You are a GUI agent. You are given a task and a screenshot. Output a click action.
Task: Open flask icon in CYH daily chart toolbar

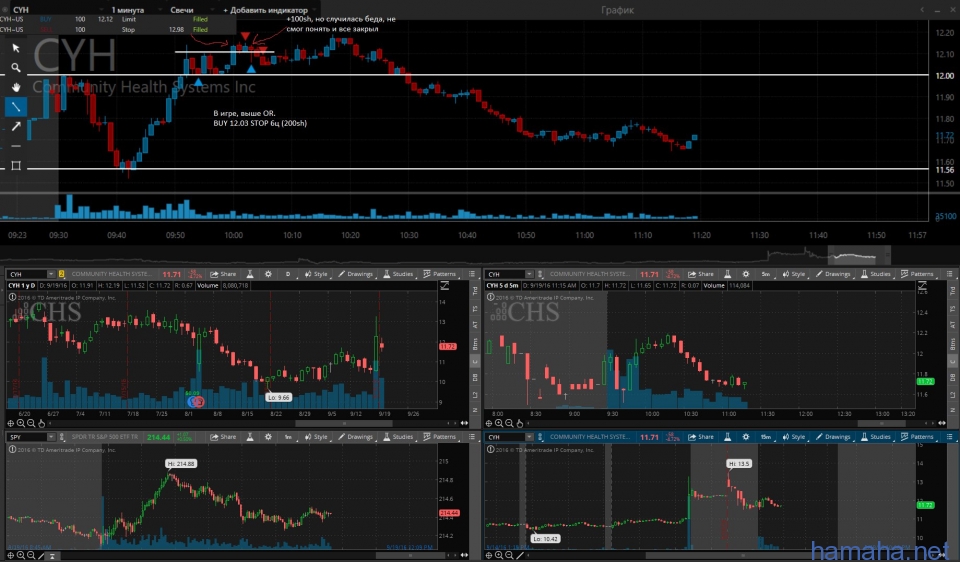coord(250,274)
